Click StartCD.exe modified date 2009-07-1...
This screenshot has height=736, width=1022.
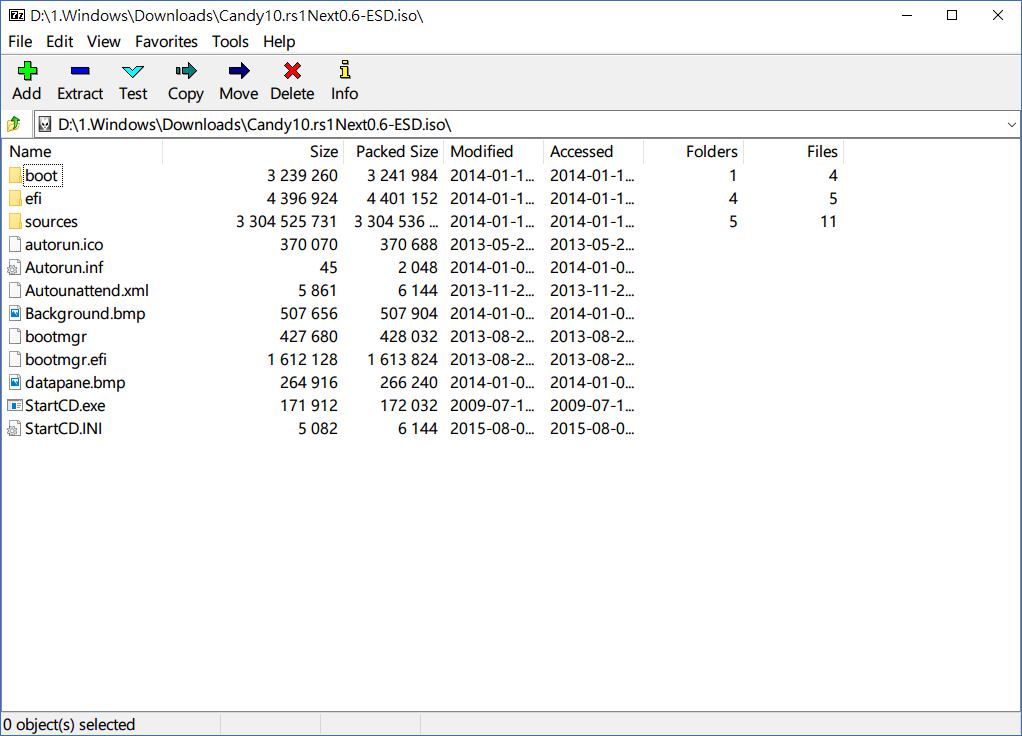pyautogui.click(x=492, y=405)
